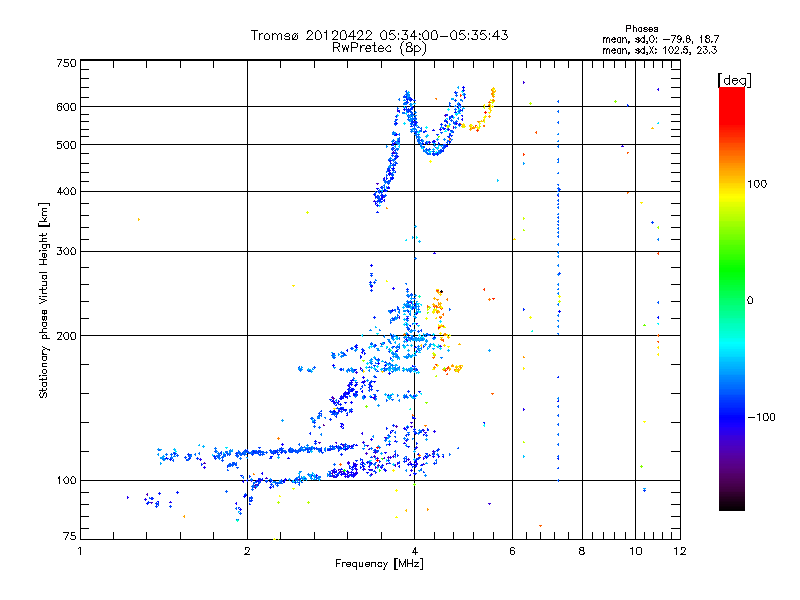The height and width of the screenshot is (600, 800).
Task: Click the 'Stationary phase Virtual Height [km]' axis label
Action: [44, 300]
